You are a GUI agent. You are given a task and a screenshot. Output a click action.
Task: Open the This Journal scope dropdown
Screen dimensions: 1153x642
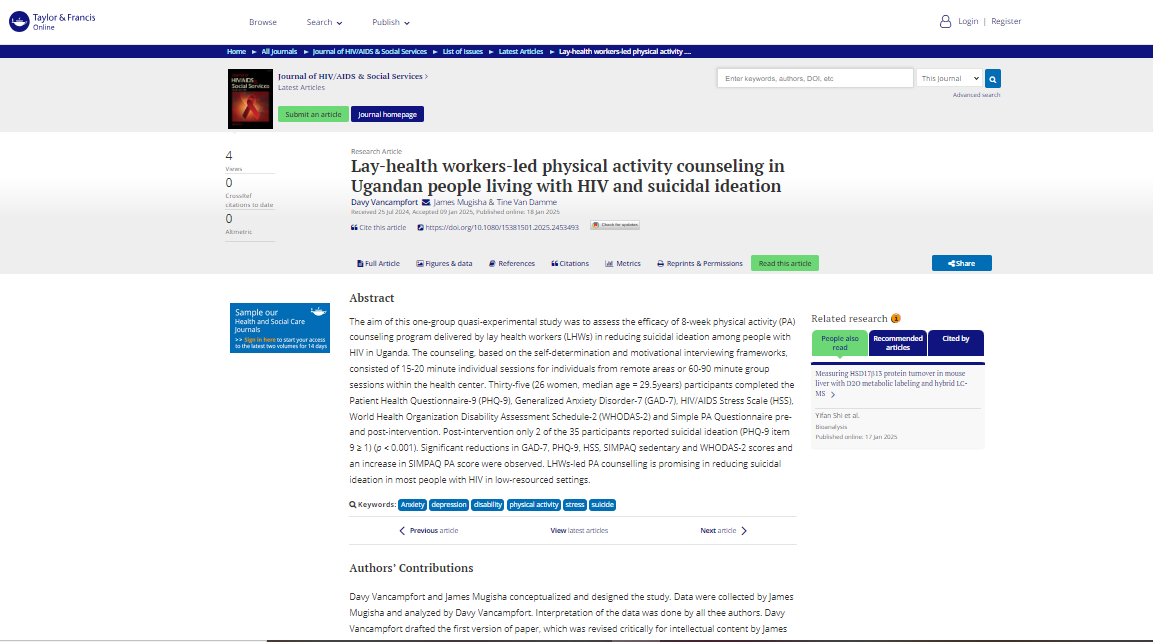(x=948, y=78)
